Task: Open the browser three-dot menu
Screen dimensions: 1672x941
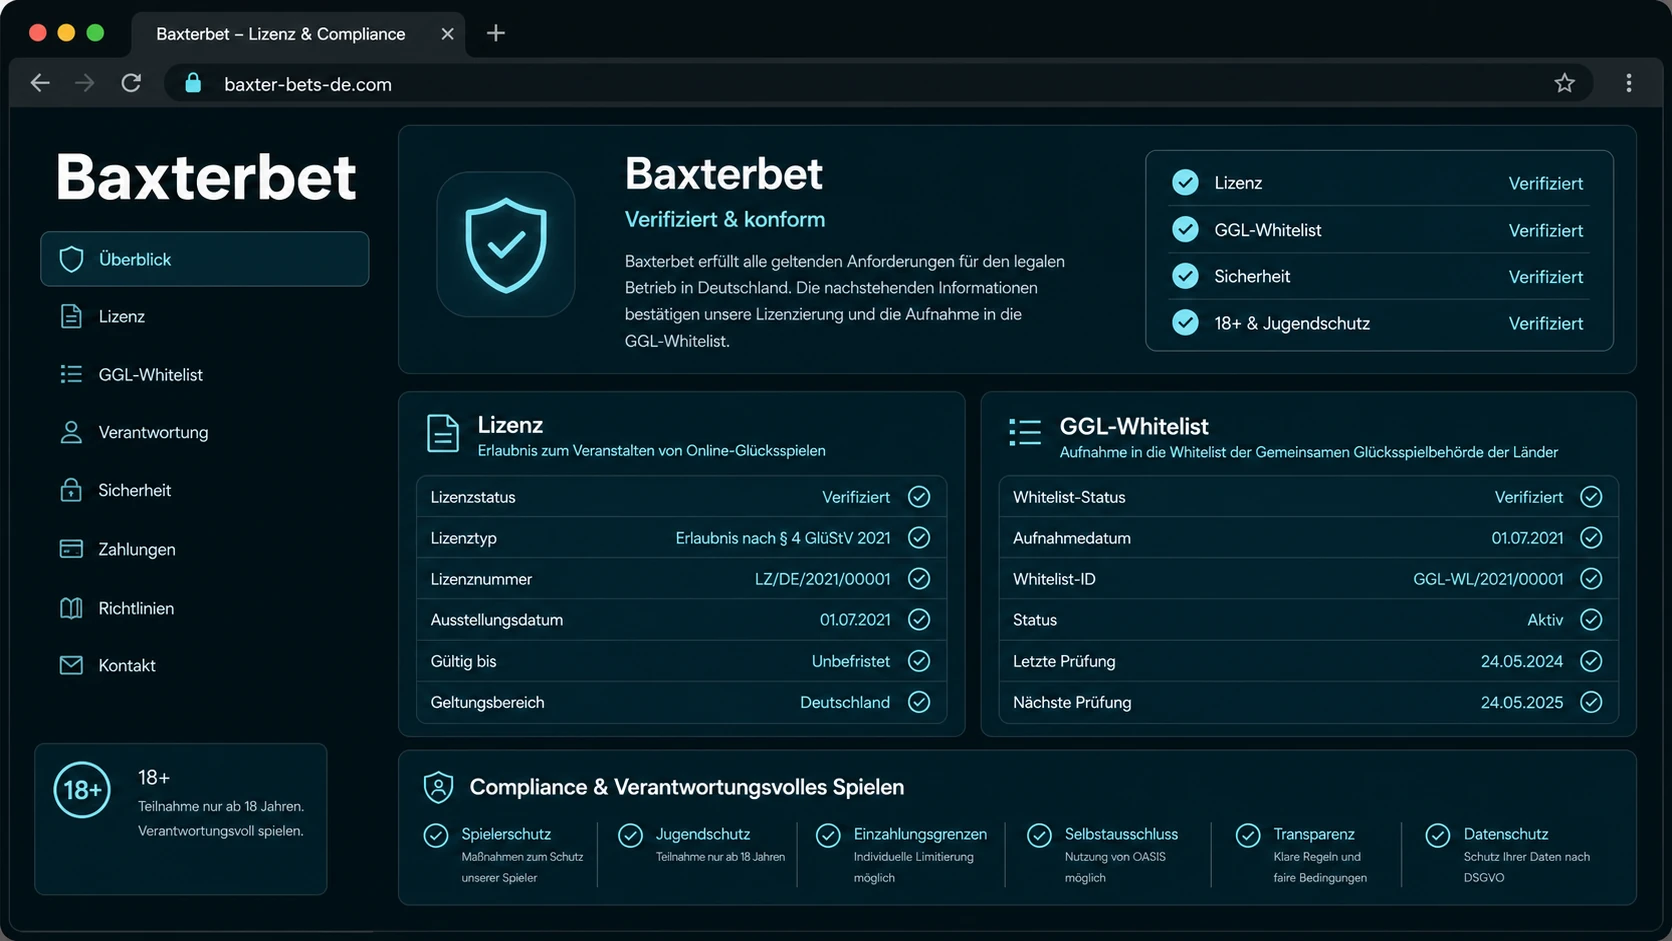Action: pyautogui.click(x=1629, y=83)
